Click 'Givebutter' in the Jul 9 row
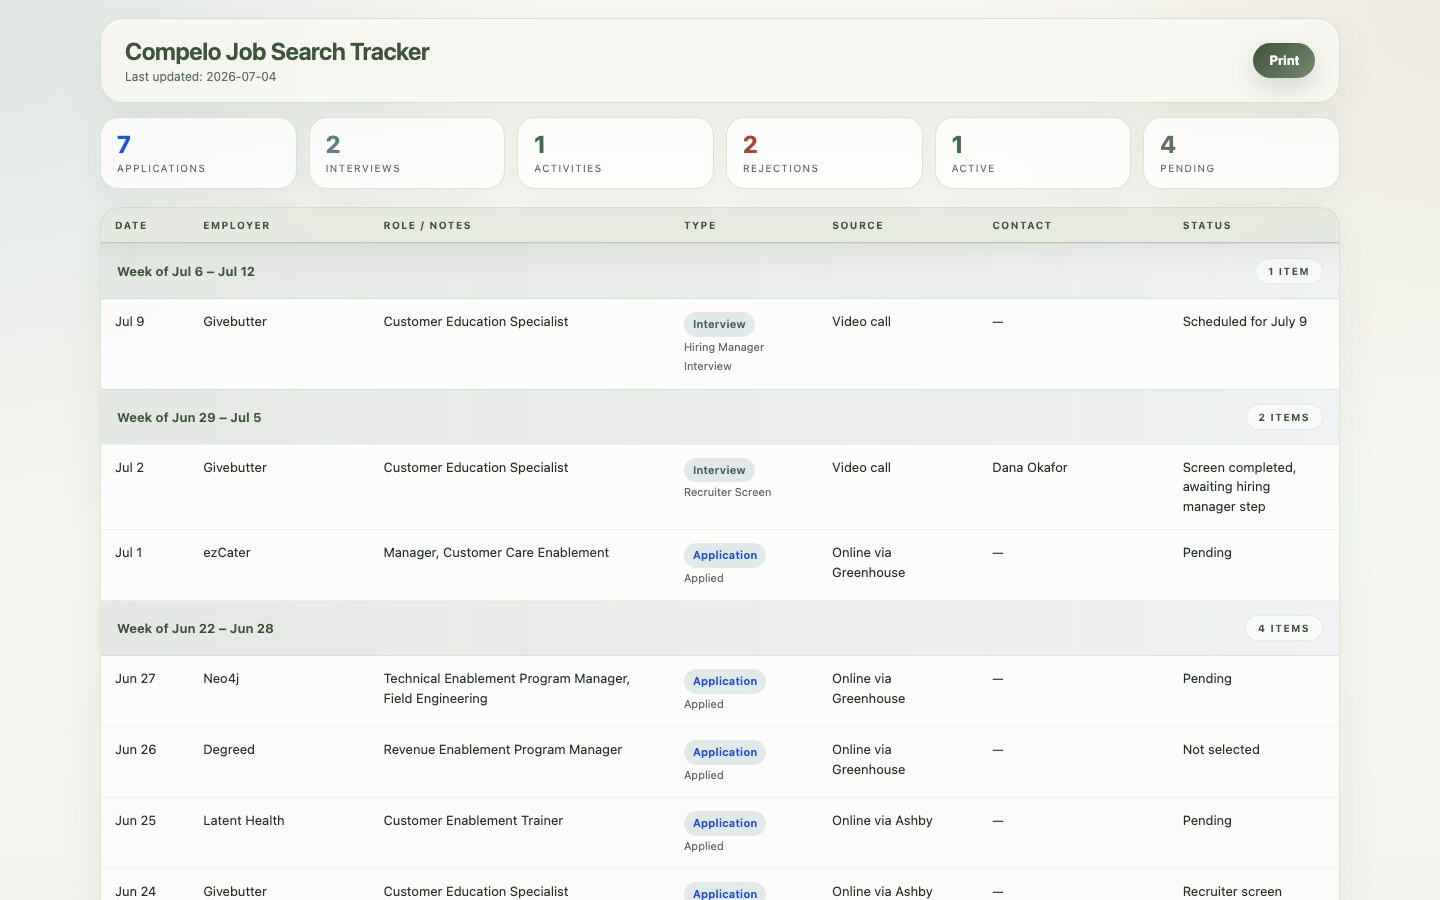 [x=235, y=322]
